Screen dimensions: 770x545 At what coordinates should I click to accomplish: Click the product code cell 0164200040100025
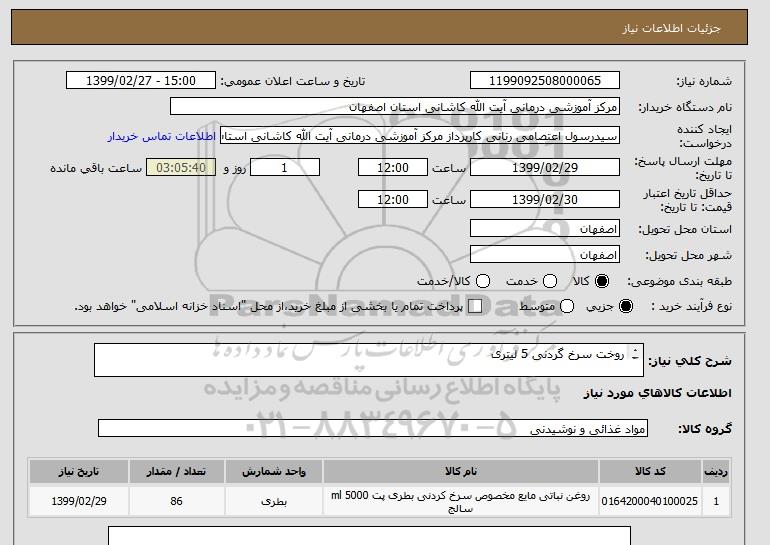[x=650, y=501]
